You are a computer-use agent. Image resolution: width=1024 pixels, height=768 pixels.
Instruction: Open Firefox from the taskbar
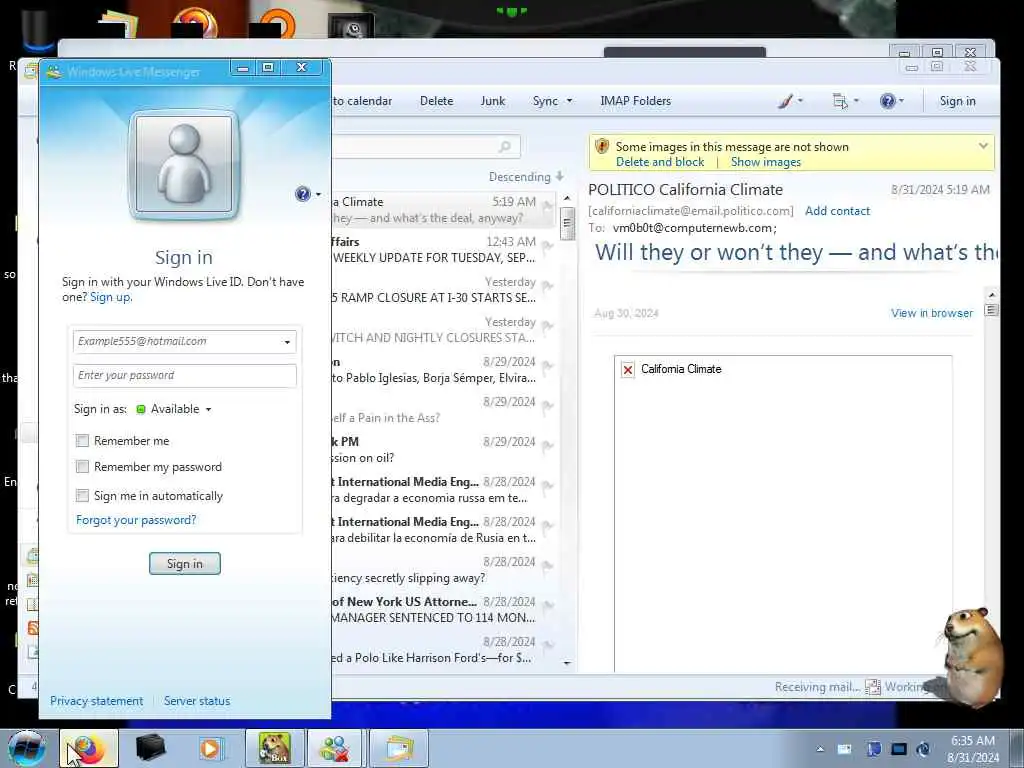coord(89,748)
